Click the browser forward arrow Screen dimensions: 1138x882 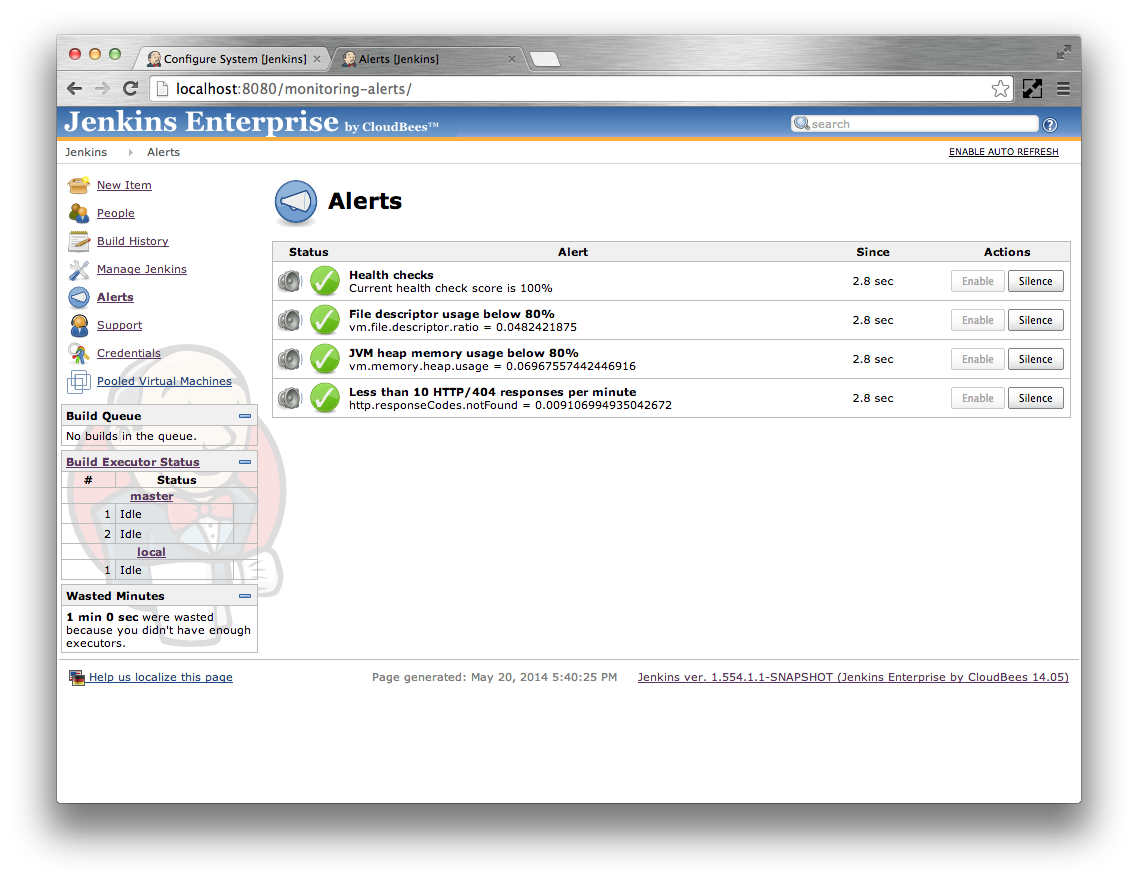coord(102,89)
